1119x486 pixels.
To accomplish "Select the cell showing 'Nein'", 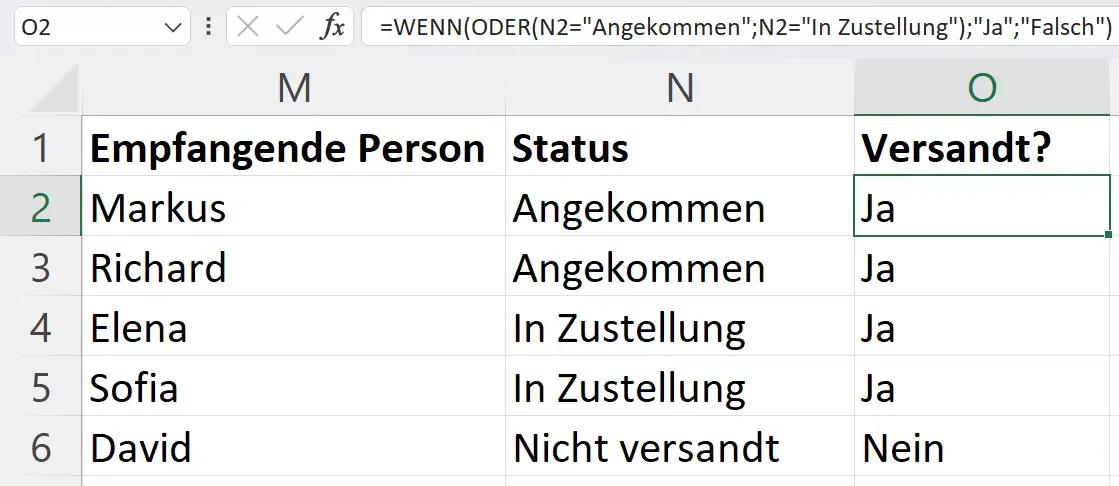I will [x=982, y=448].
